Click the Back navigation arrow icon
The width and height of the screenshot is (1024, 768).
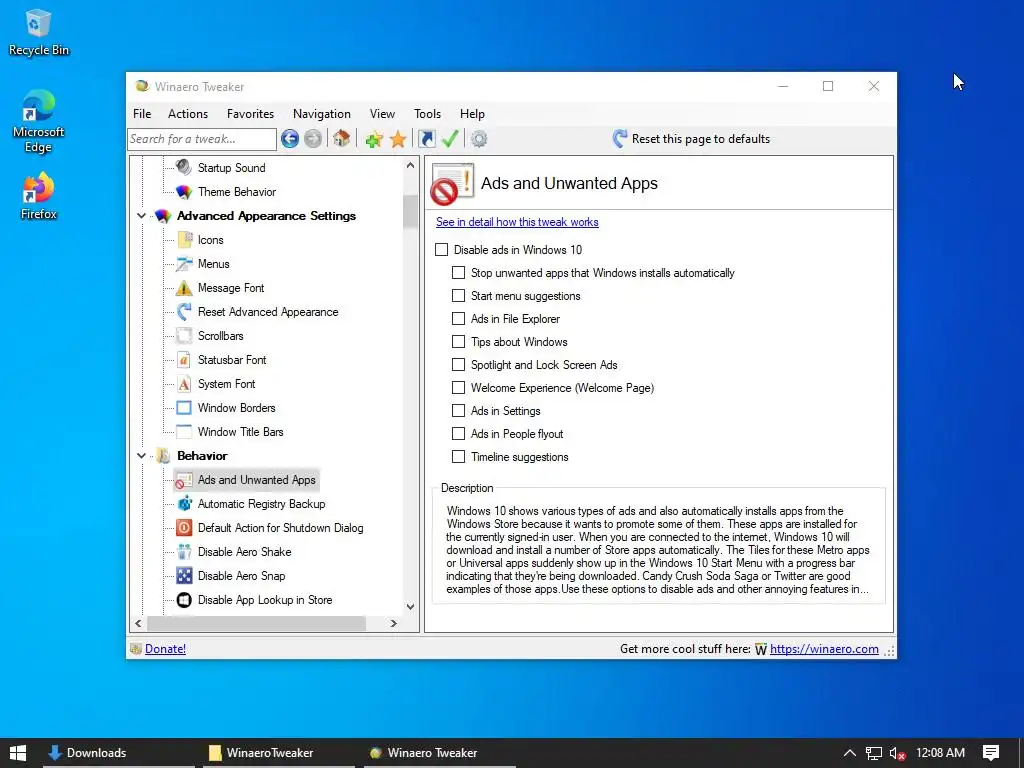pyautogui.click(x=290, y=138)
